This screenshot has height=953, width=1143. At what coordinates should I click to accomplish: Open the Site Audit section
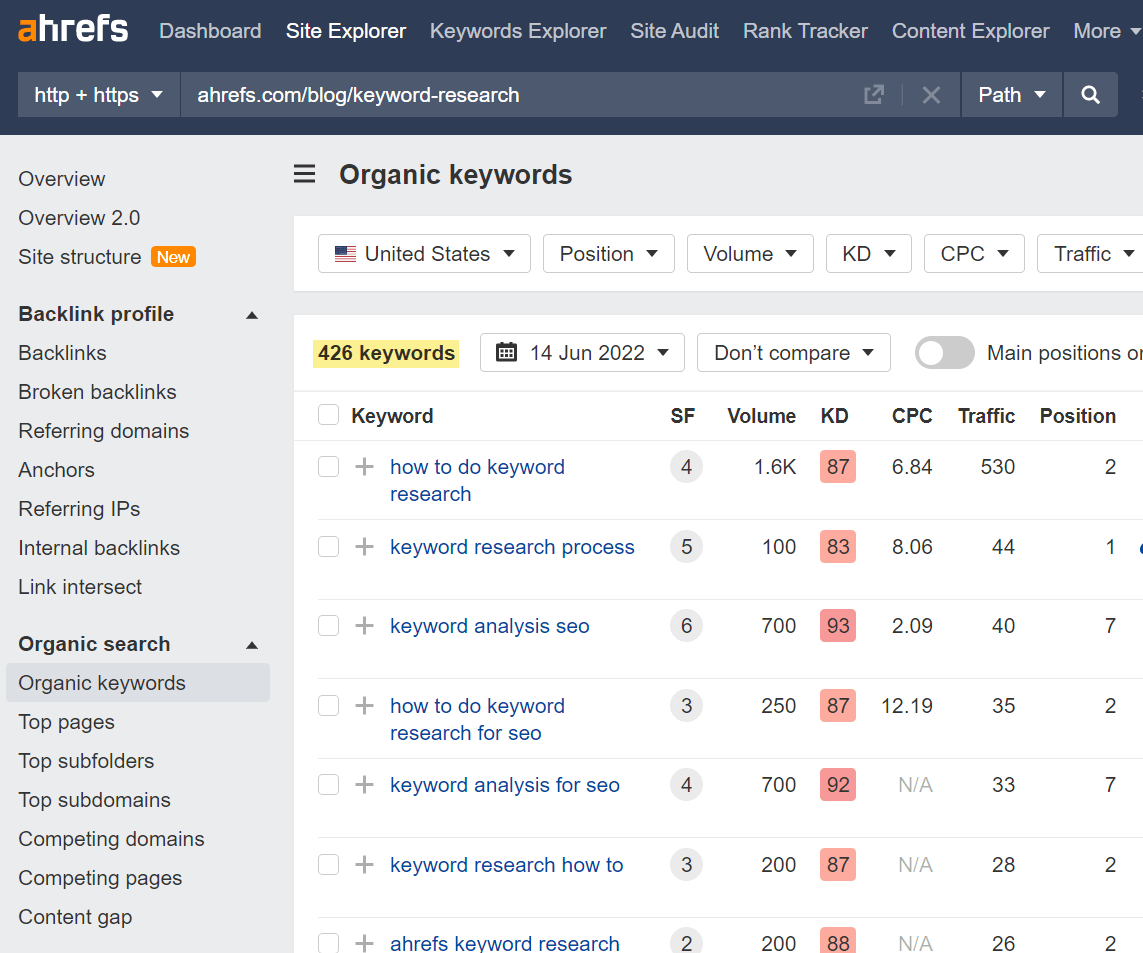[x=674, y=31]
